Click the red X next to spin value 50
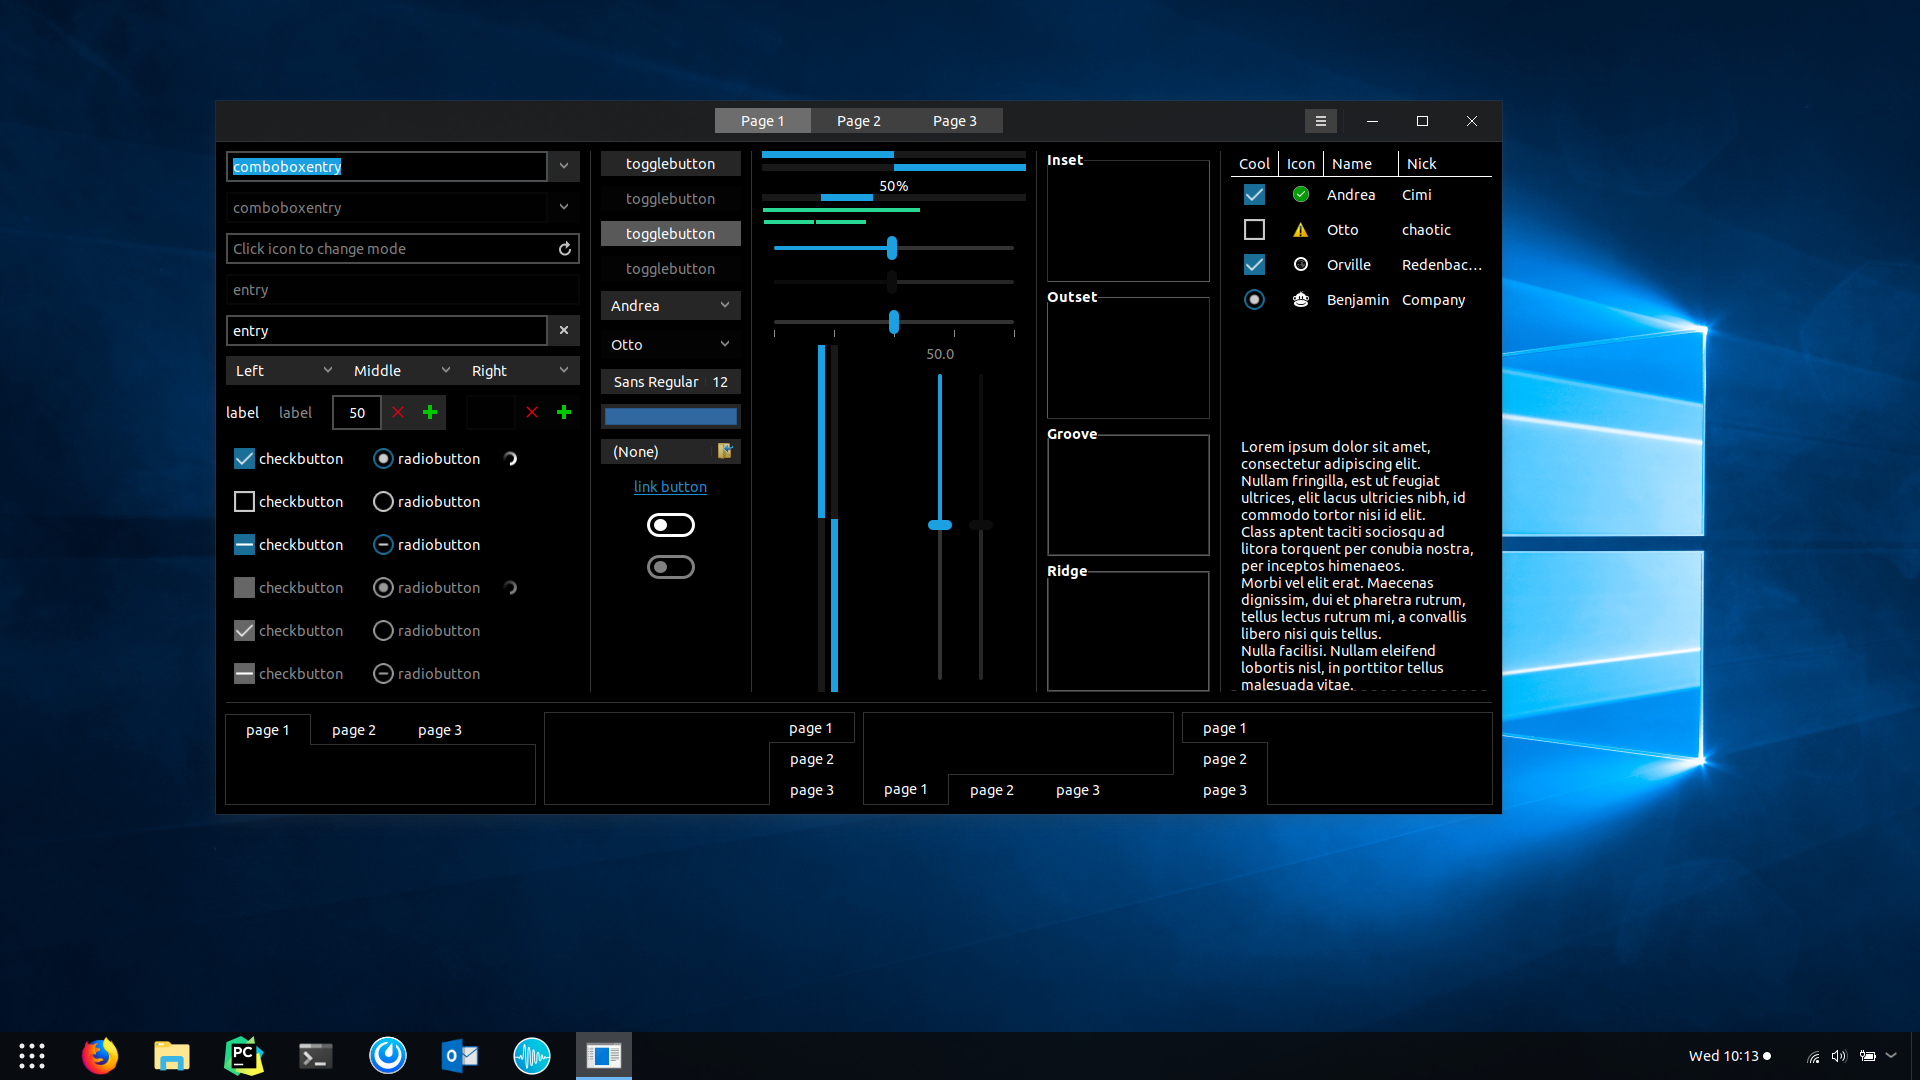This screenshot has height=1080, width=1920. pyautogui.click(x=398, y=412)
